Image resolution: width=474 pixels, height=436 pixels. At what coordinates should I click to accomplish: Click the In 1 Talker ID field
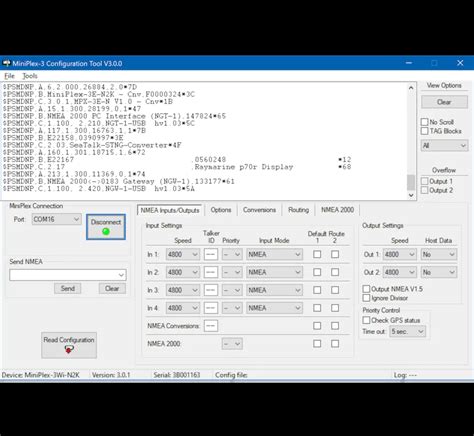pos(211,254)
